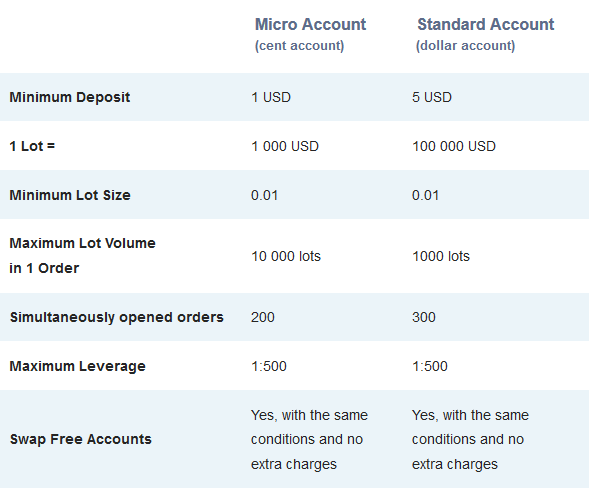Click the 200 opened orders value

(263, 317)
